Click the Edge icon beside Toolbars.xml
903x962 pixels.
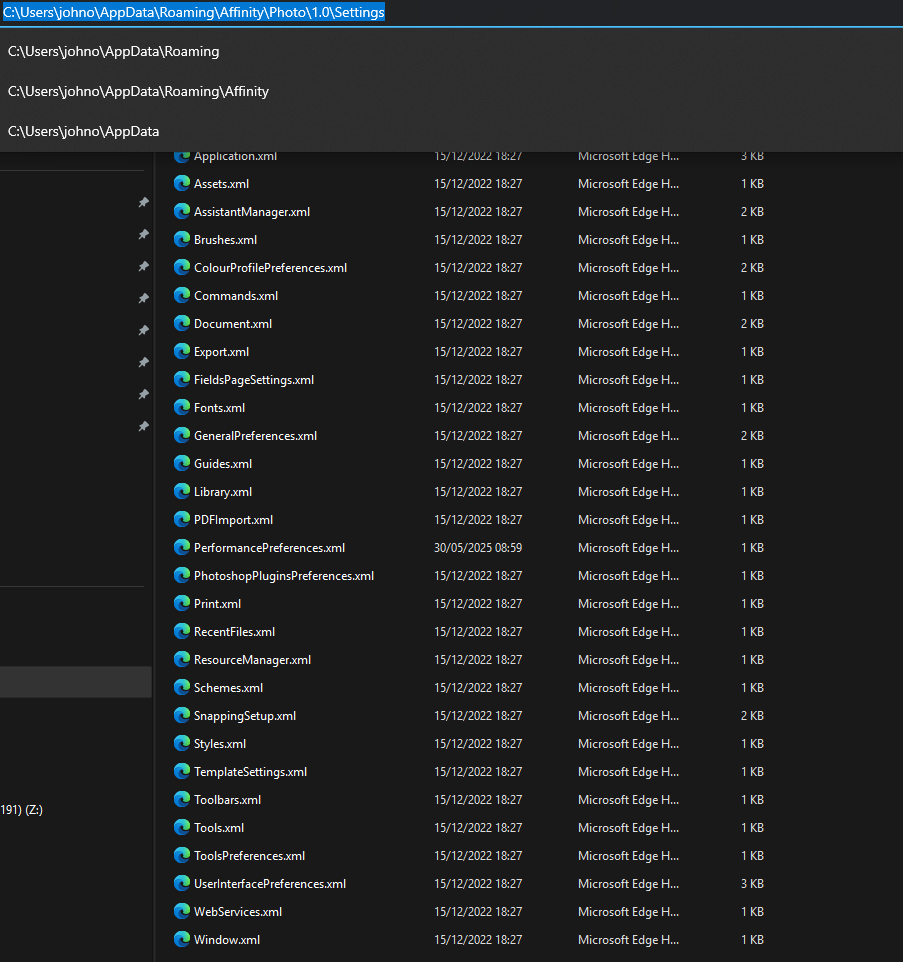coord(182,799)
